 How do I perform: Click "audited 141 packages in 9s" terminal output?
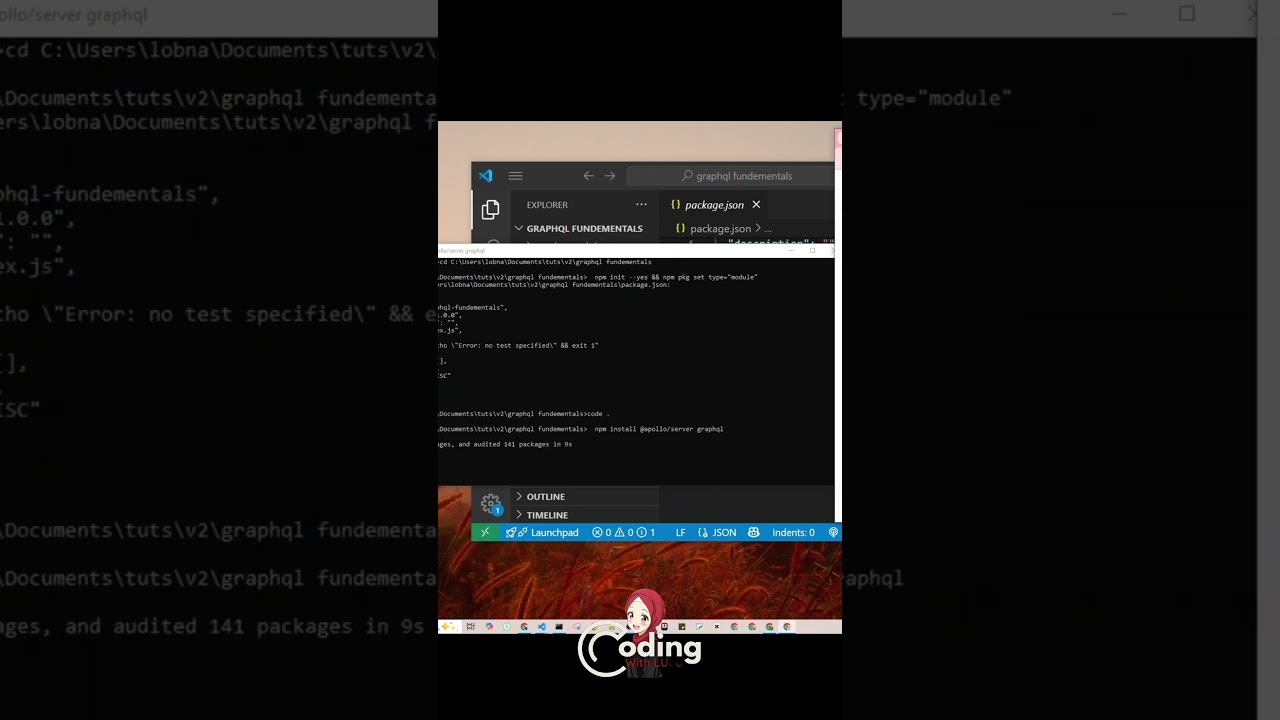[515, 444]
